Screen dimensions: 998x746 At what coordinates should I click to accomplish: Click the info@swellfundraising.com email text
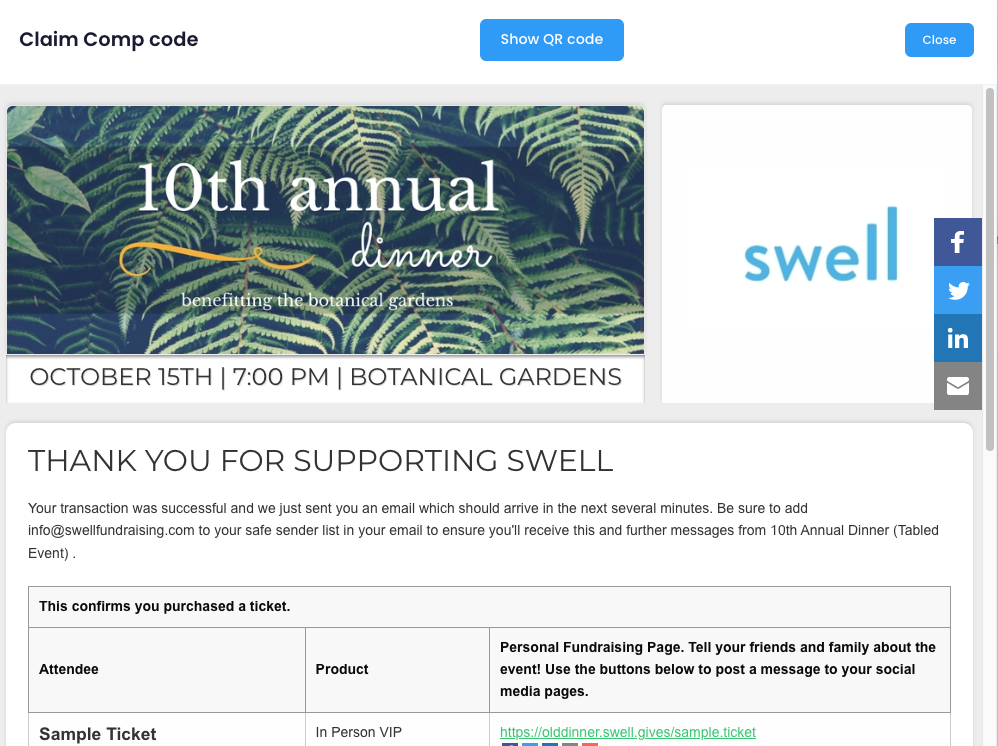[x=111, y=530]
